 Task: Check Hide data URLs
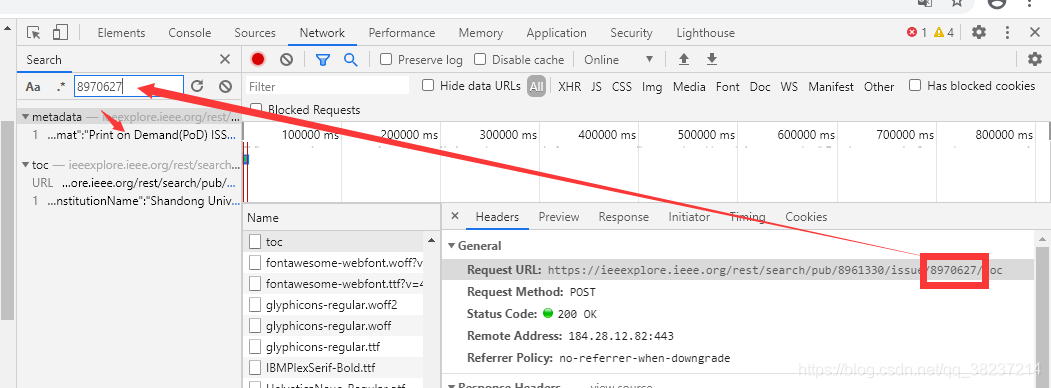(428, 85)
